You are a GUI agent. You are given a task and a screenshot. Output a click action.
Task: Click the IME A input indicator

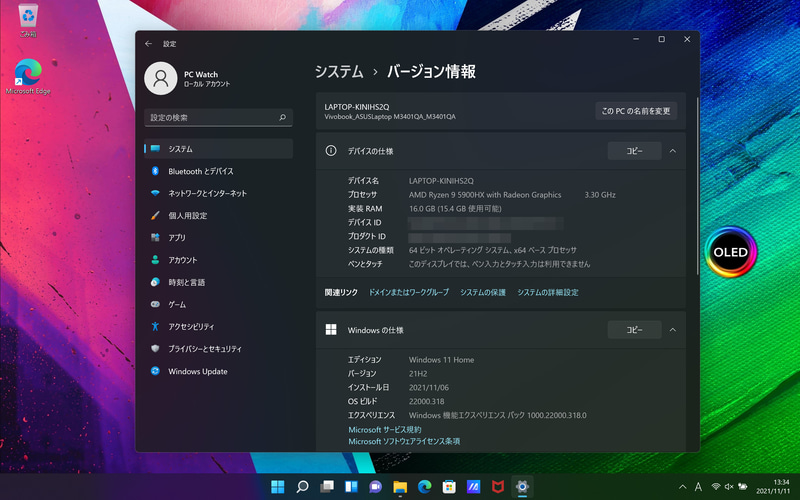[698, 487]
